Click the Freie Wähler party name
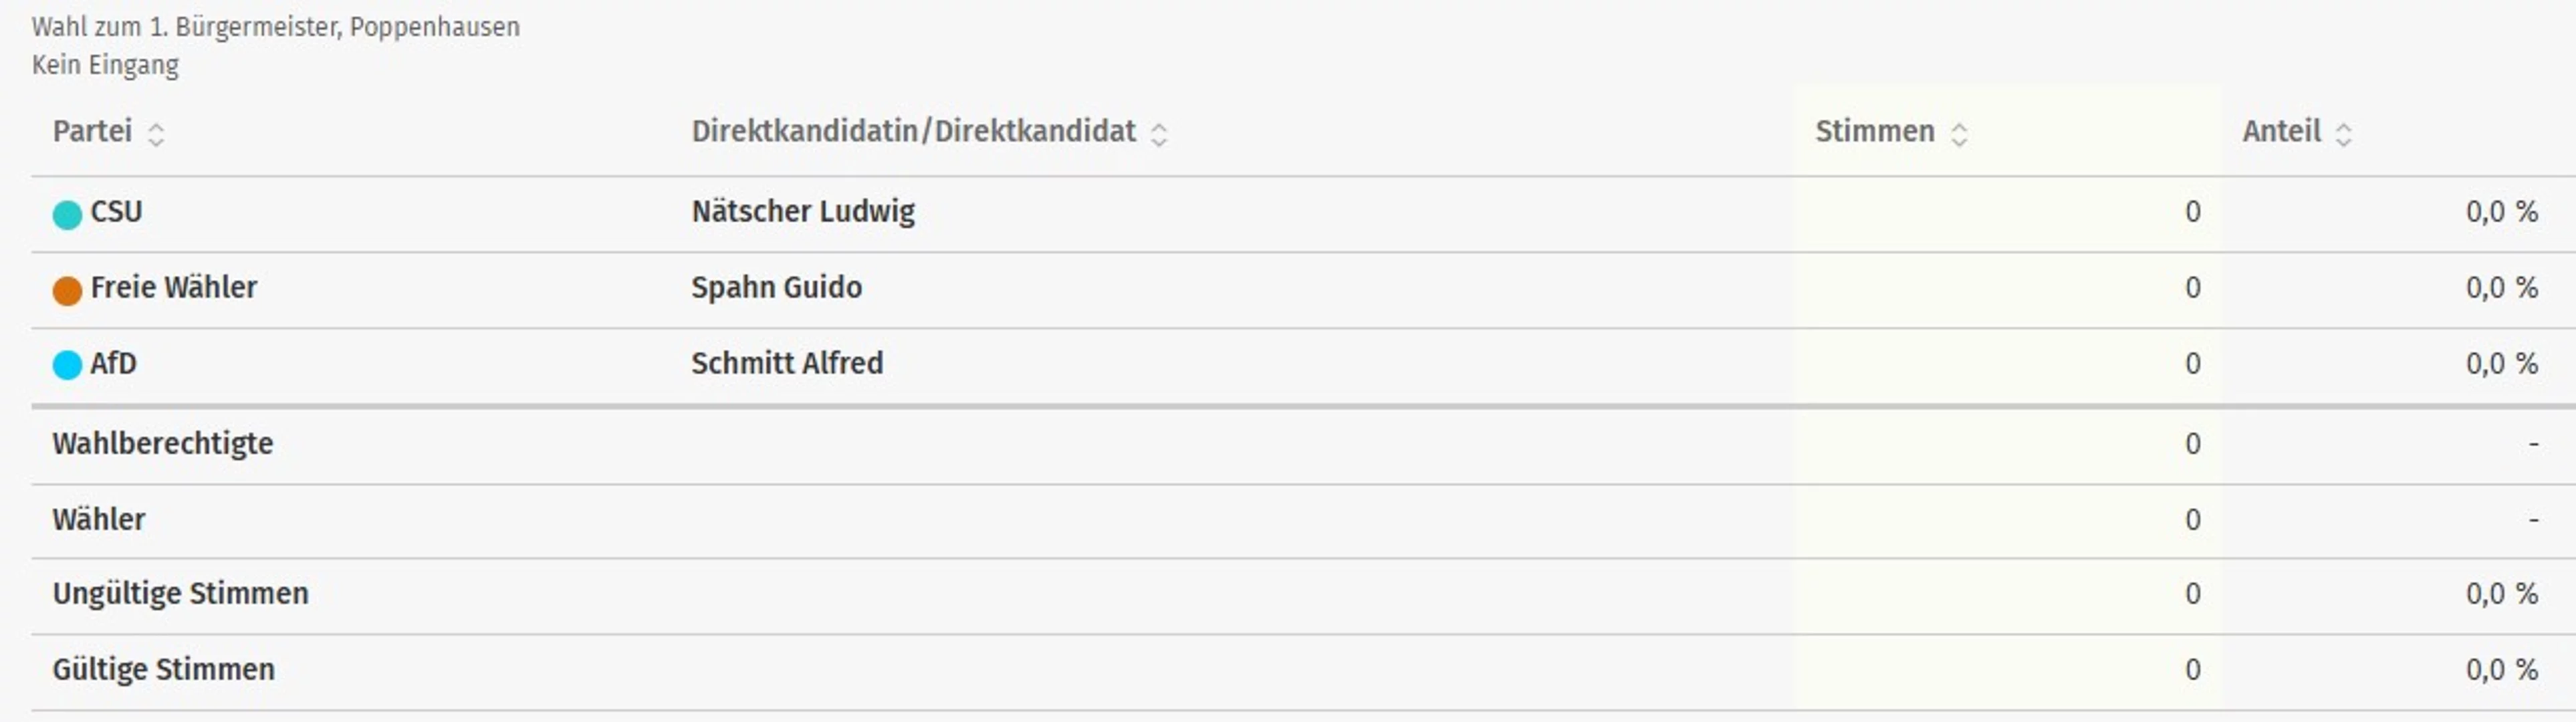Image resolution: width=2576 pixels, height=722 pixels. 173,288
